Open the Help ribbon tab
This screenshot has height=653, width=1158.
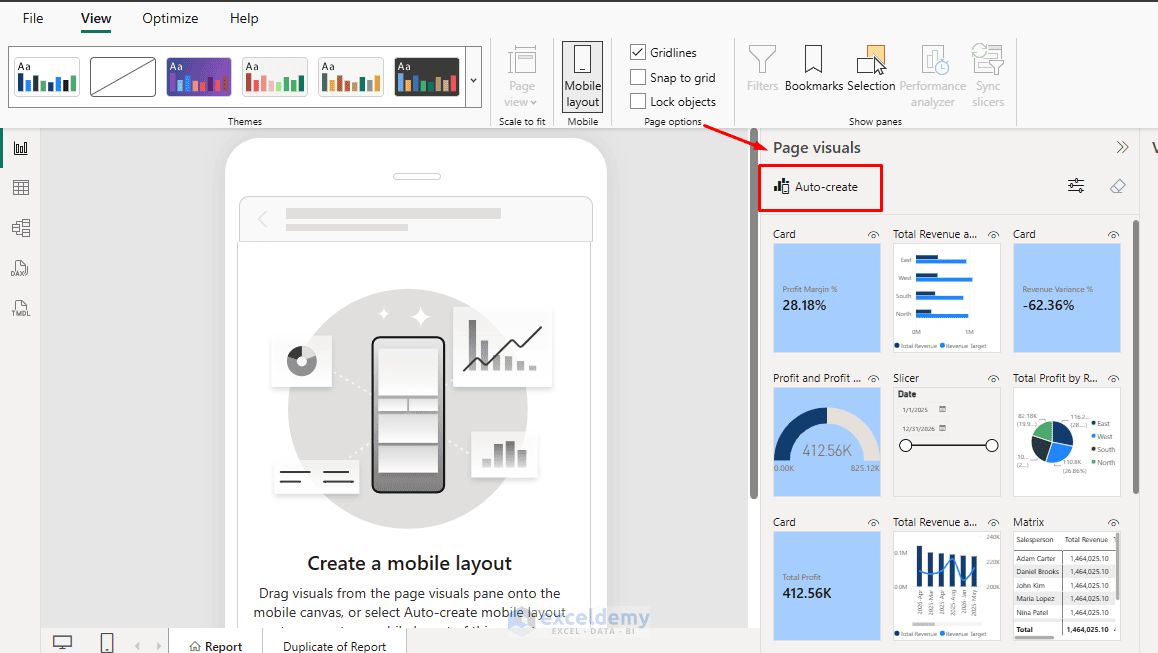pyautogui.click(x=244, y=18)
